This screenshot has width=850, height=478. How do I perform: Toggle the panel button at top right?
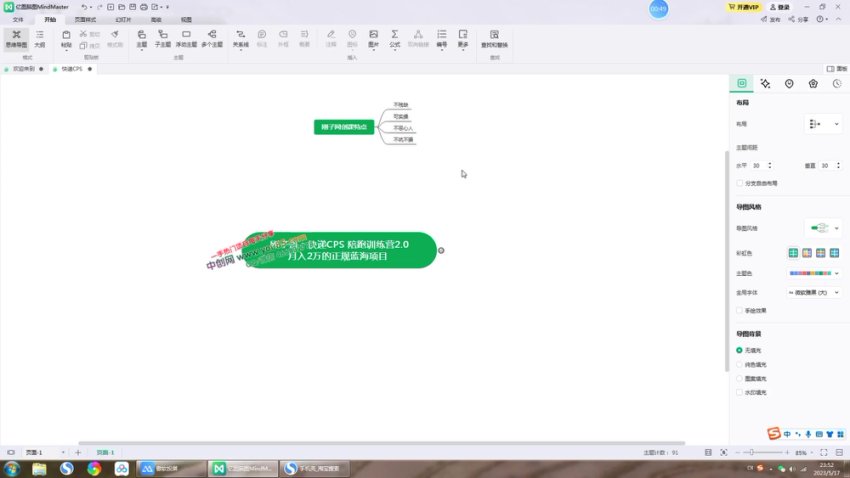[836, 69]
